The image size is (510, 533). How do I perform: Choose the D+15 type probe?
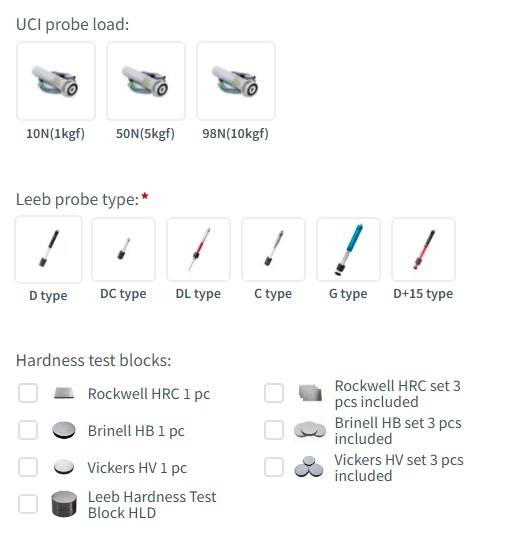pyautogui.click(x=423, y=250)
